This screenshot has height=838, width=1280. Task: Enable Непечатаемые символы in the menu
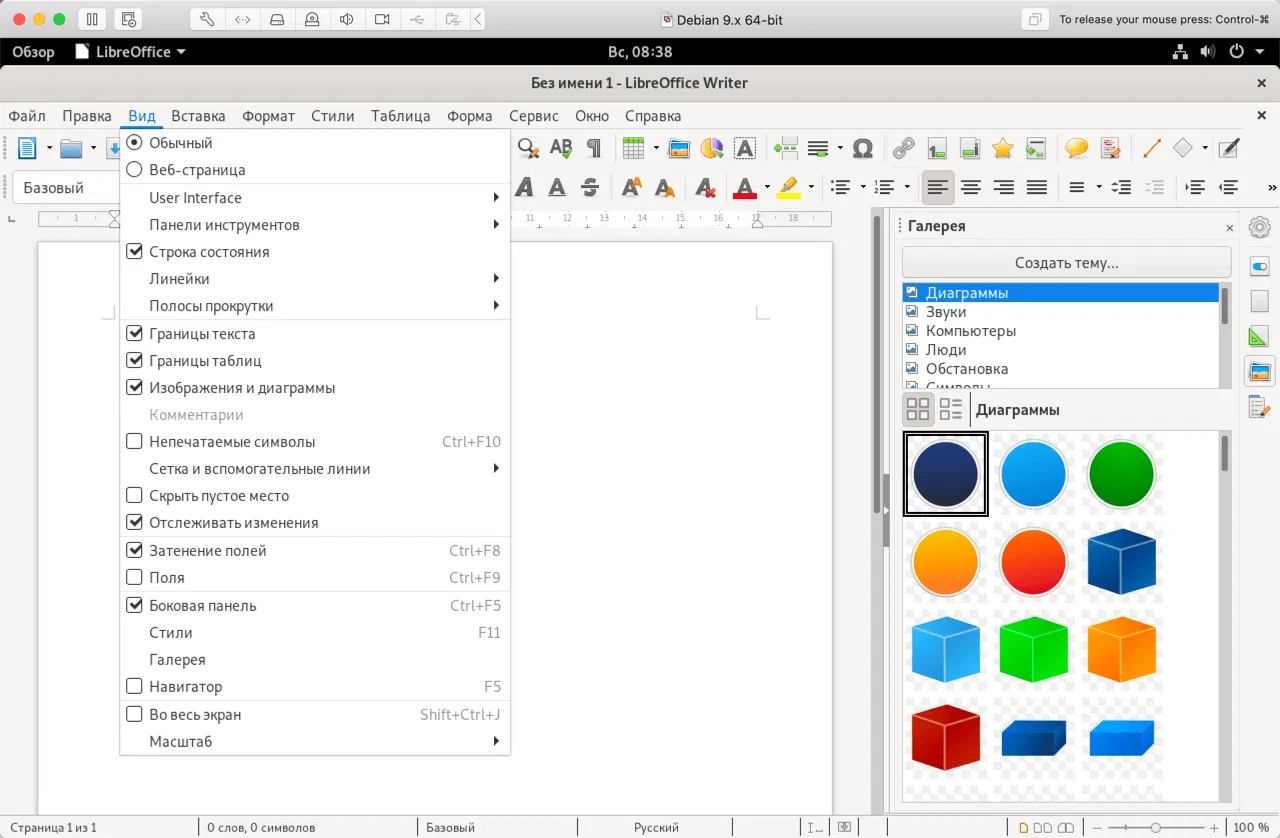coord(315,442)
